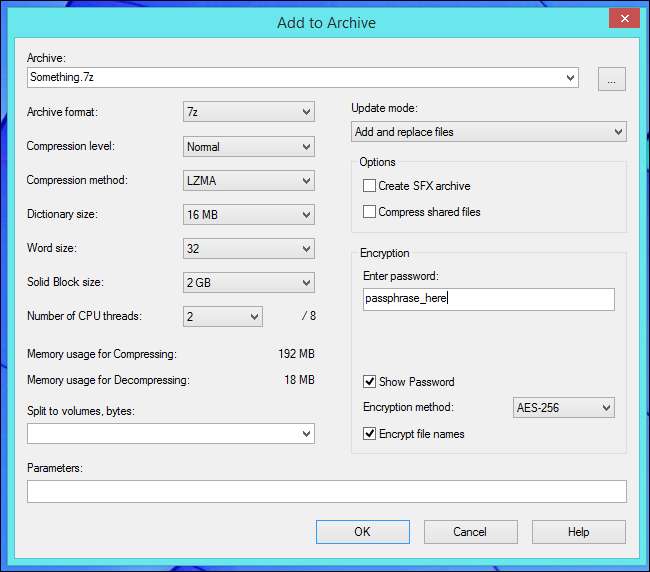
Task: Open the Update mode dropdown
Action: click(489, 132)
